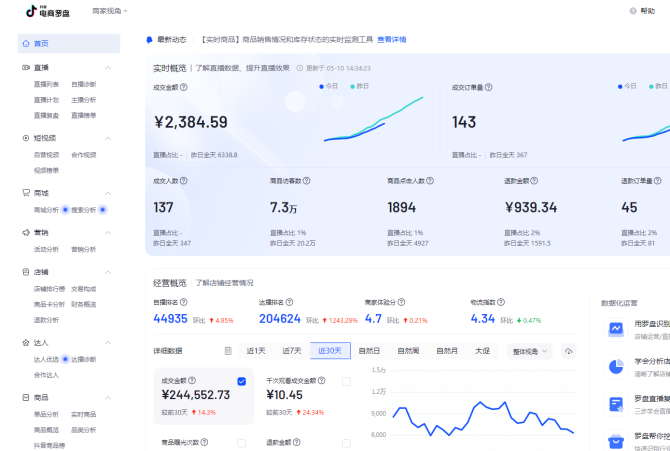Collapse the 商城 sidebar section
670x451 pixels.
coord(108,193)
